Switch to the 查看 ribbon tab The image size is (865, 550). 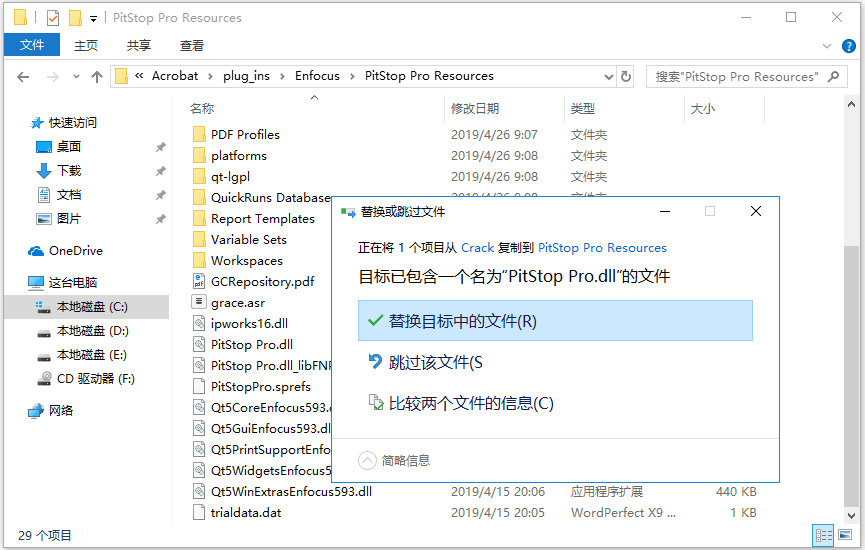pos(191,45)
